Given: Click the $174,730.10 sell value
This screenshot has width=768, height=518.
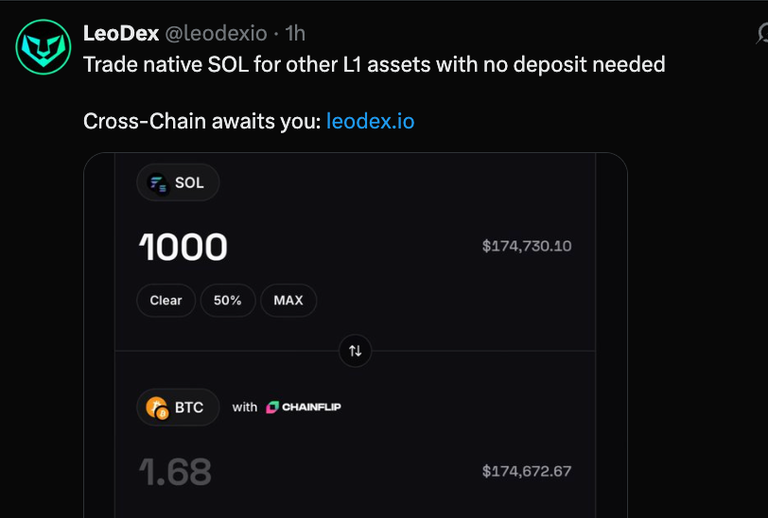Looking at the screenshot, I should tap(527, 246).
